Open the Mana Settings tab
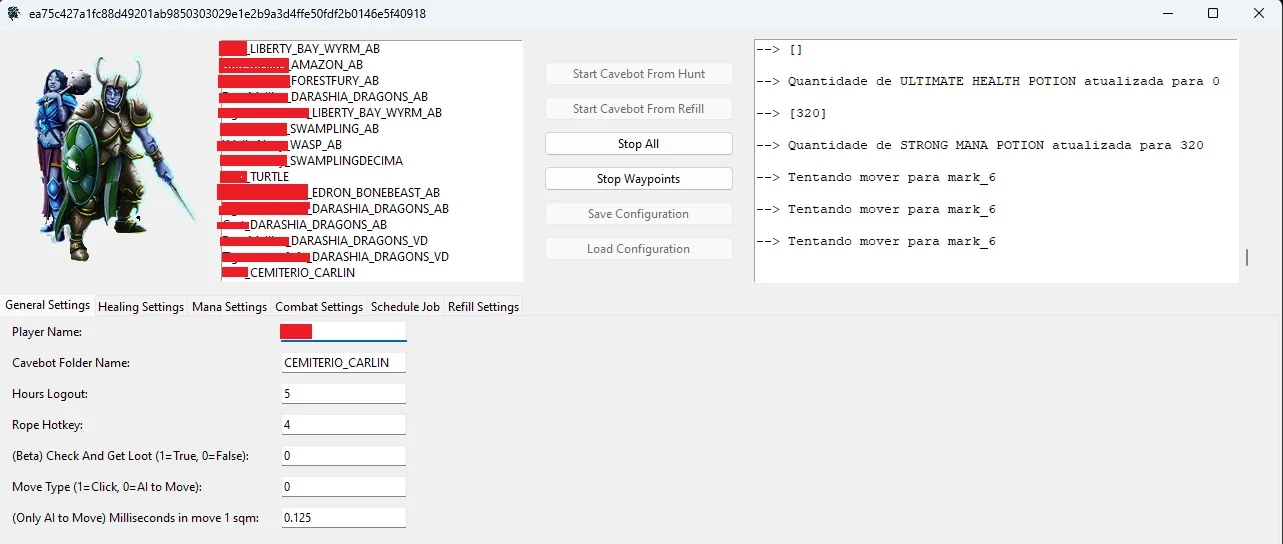This screenshot has height=544, width=1283. click(229, 307)
